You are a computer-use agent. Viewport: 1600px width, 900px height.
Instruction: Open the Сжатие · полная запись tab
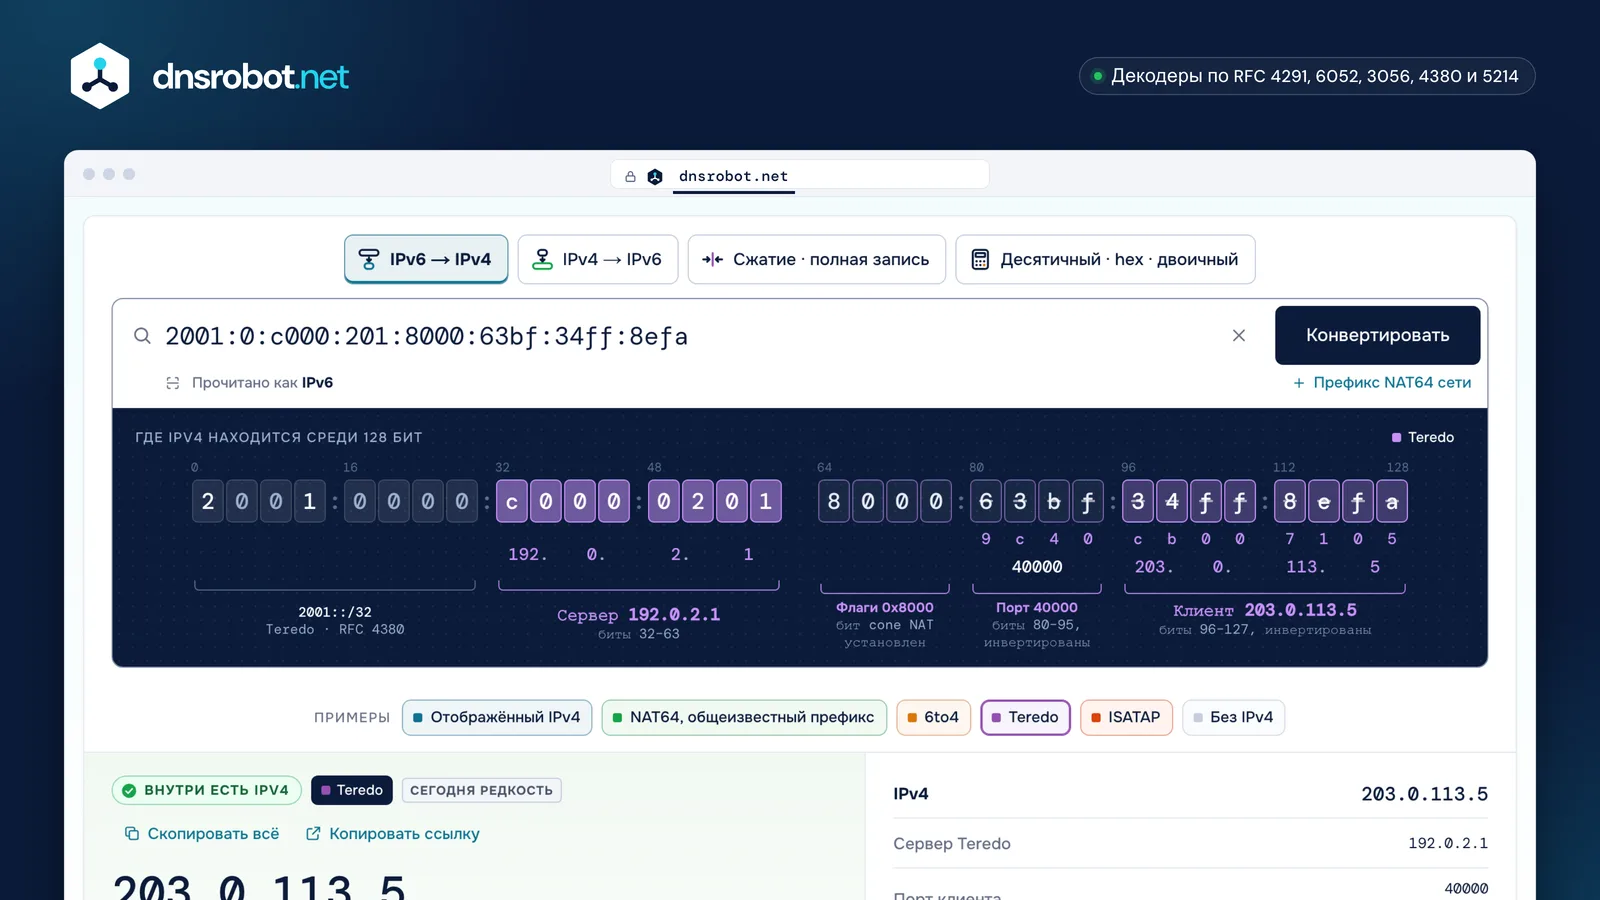click(816, 259)
